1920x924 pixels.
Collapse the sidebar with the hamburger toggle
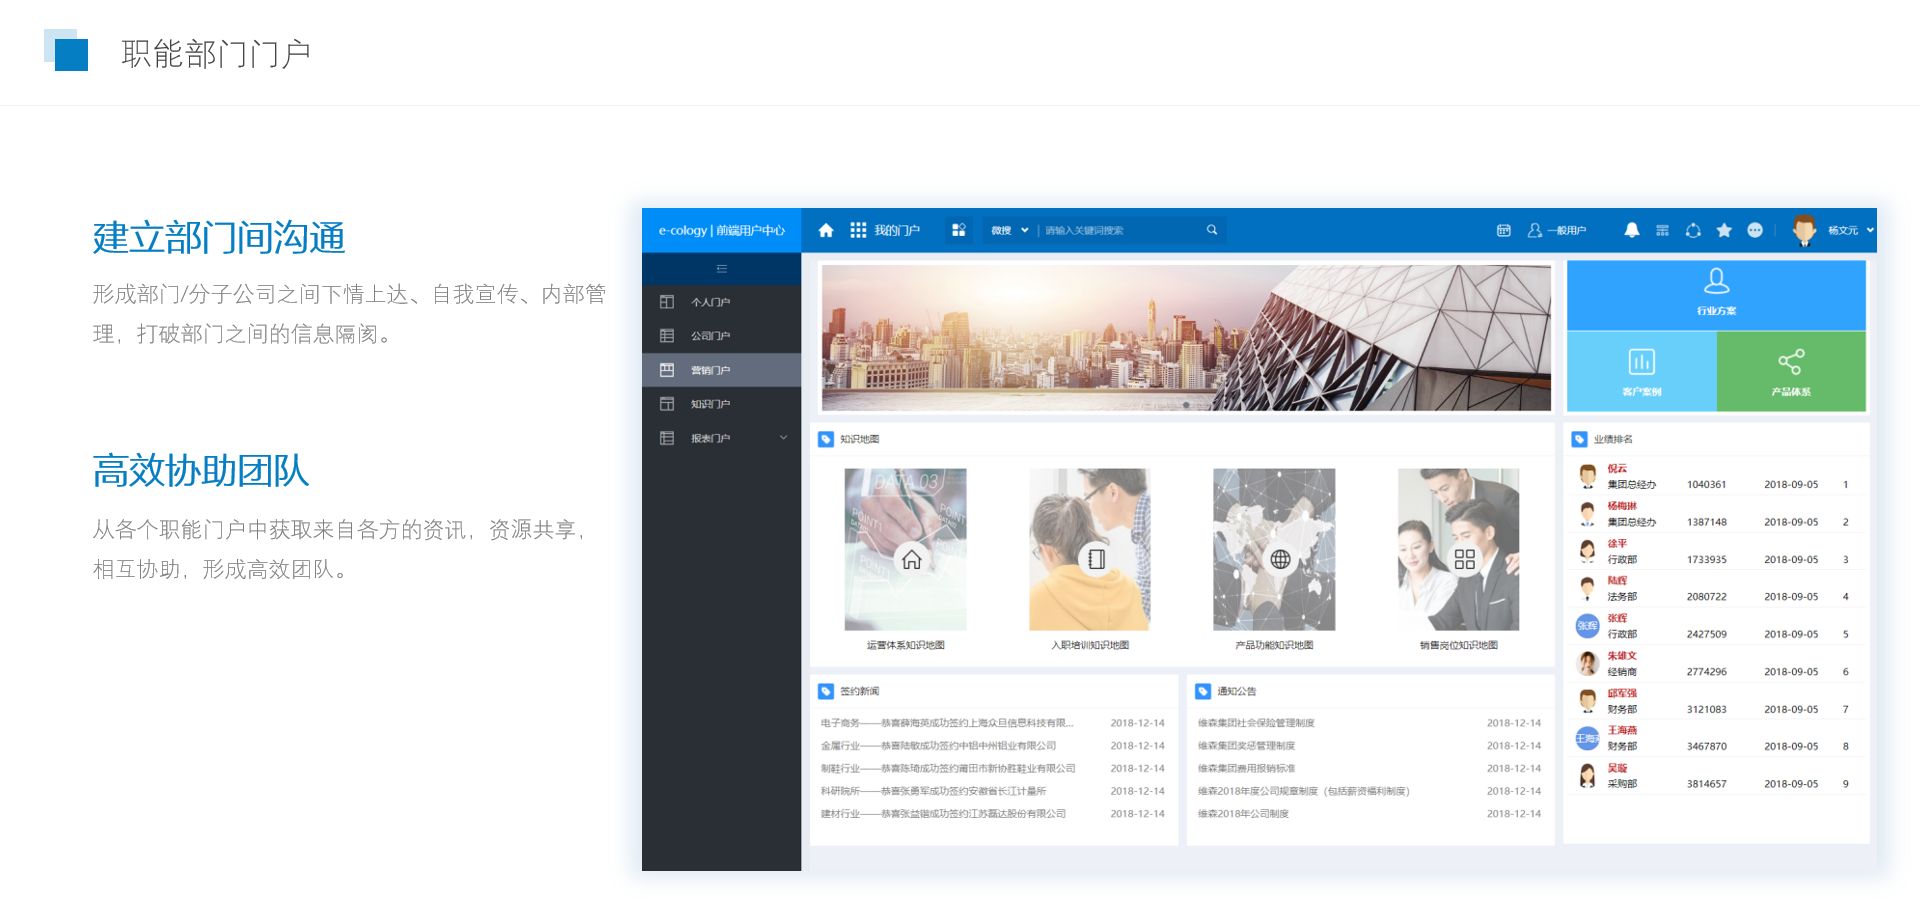pyautogui.click(x=721, y=269)
